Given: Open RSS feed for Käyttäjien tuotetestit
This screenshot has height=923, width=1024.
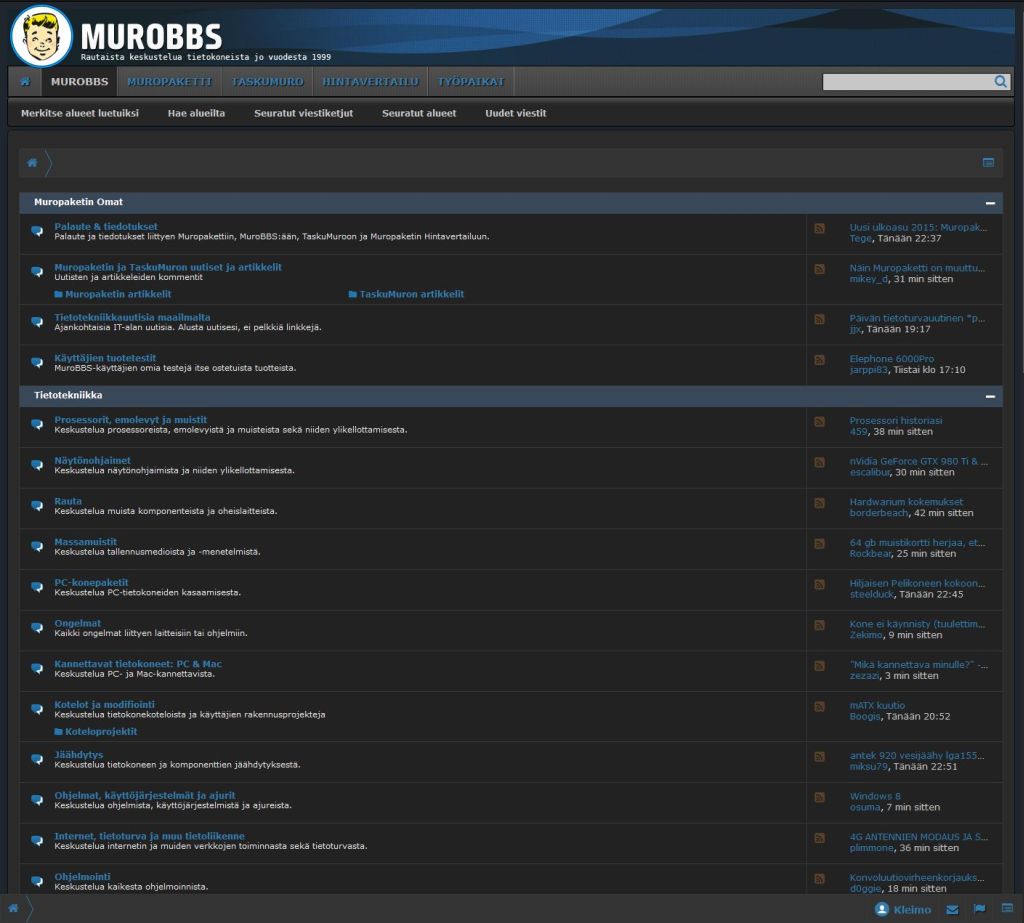Looking at the screenshot, I should pos(819,359).
